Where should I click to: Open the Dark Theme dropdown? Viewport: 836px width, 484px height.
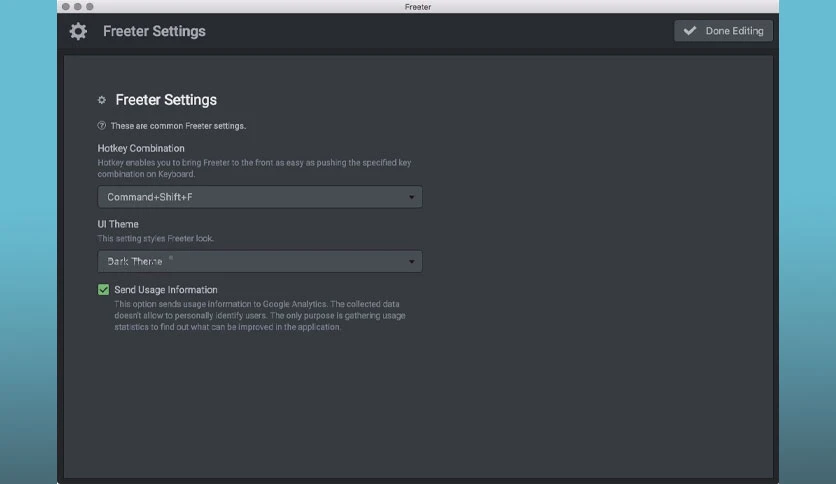coord(260,261)
